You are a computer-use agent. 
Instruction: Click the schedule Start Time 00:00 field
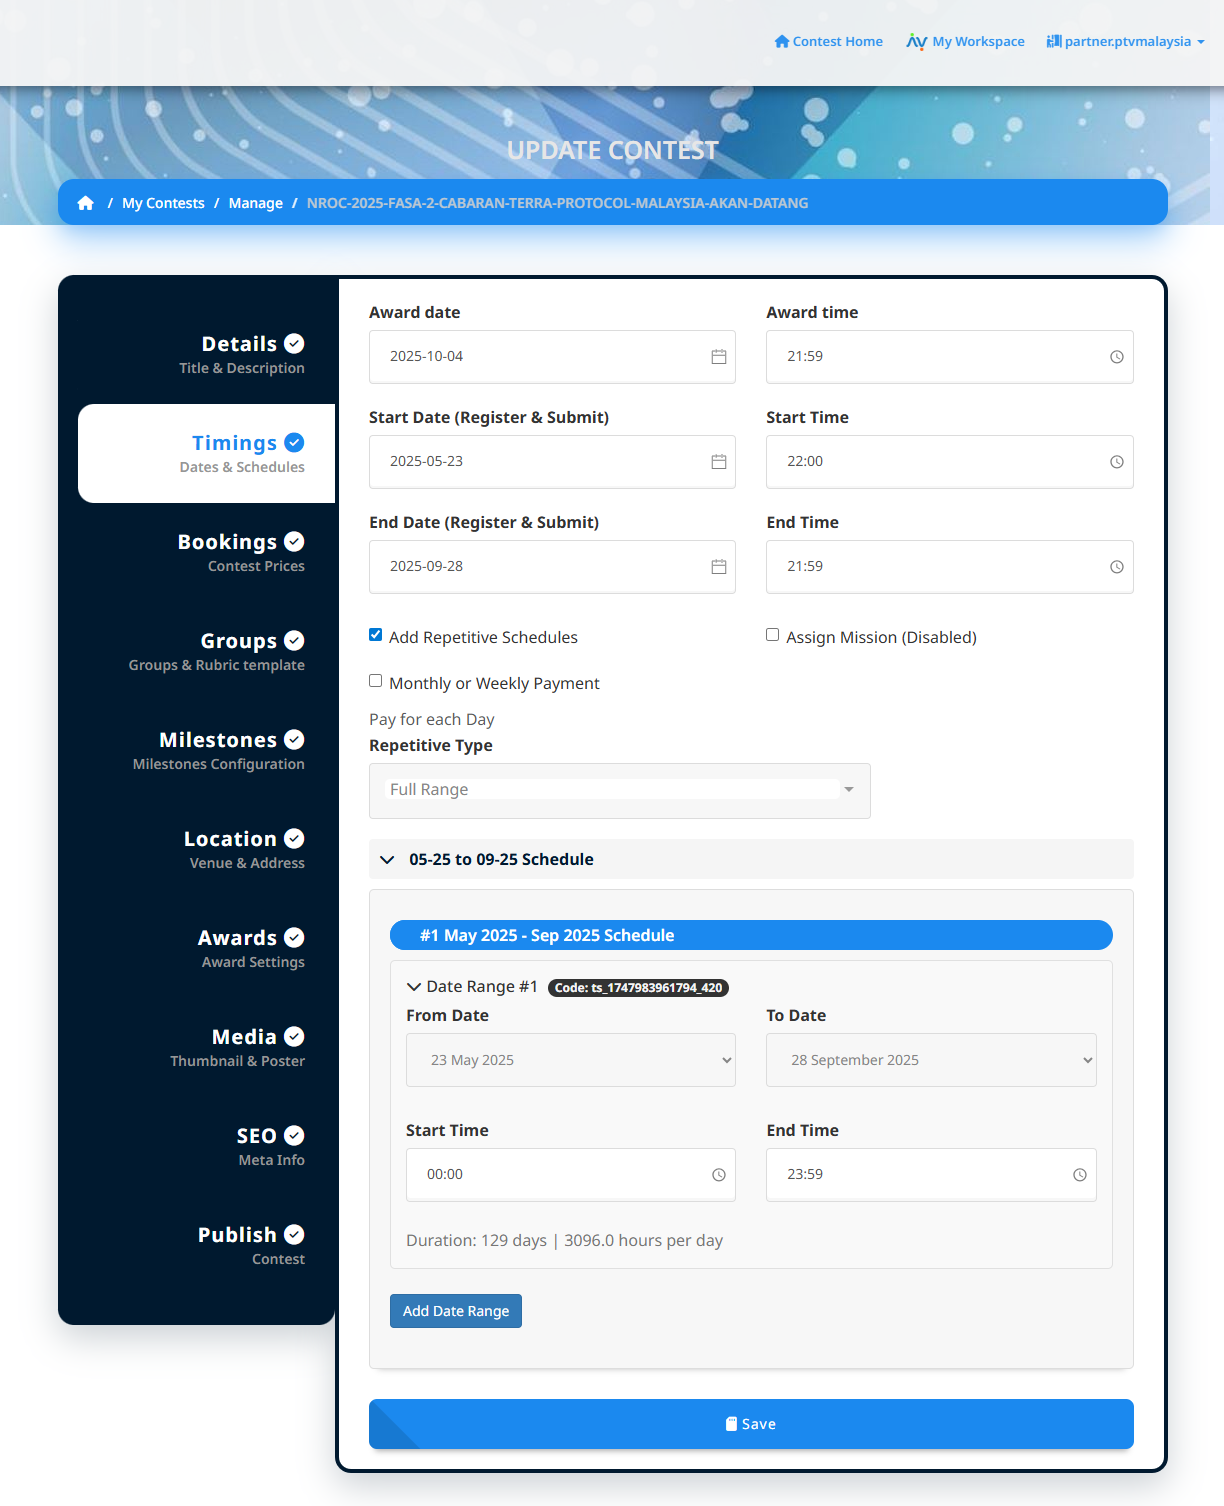click(x=571, y=1175)
